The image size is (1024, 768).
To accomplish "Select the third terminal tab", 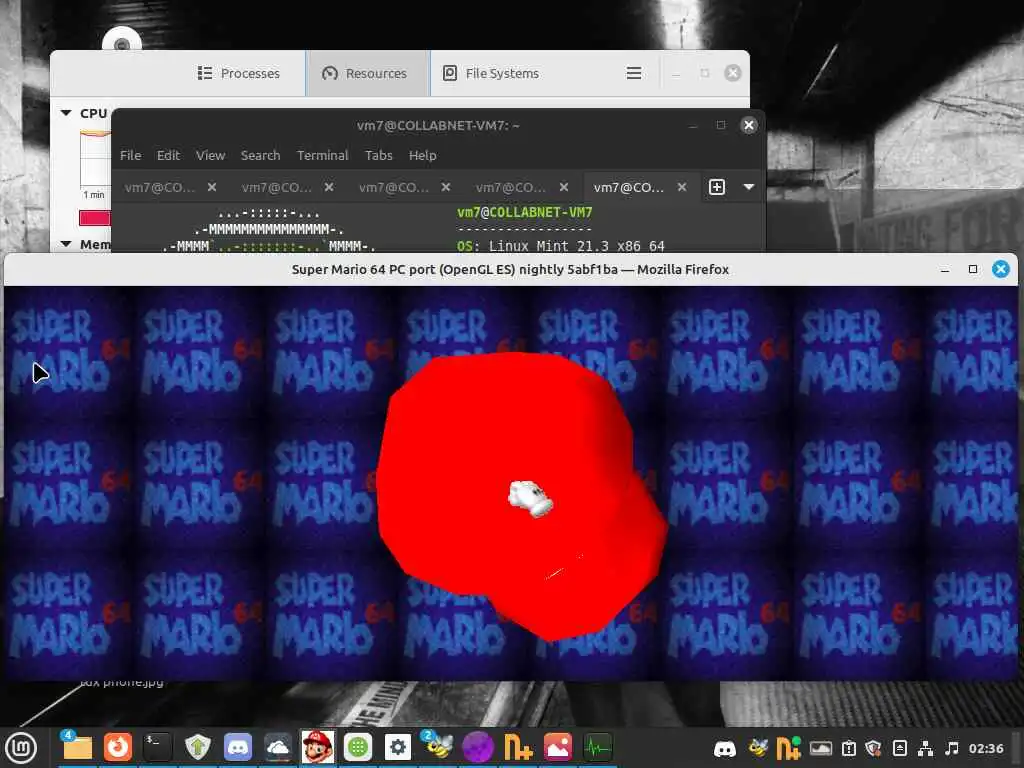I will (394, 187).
